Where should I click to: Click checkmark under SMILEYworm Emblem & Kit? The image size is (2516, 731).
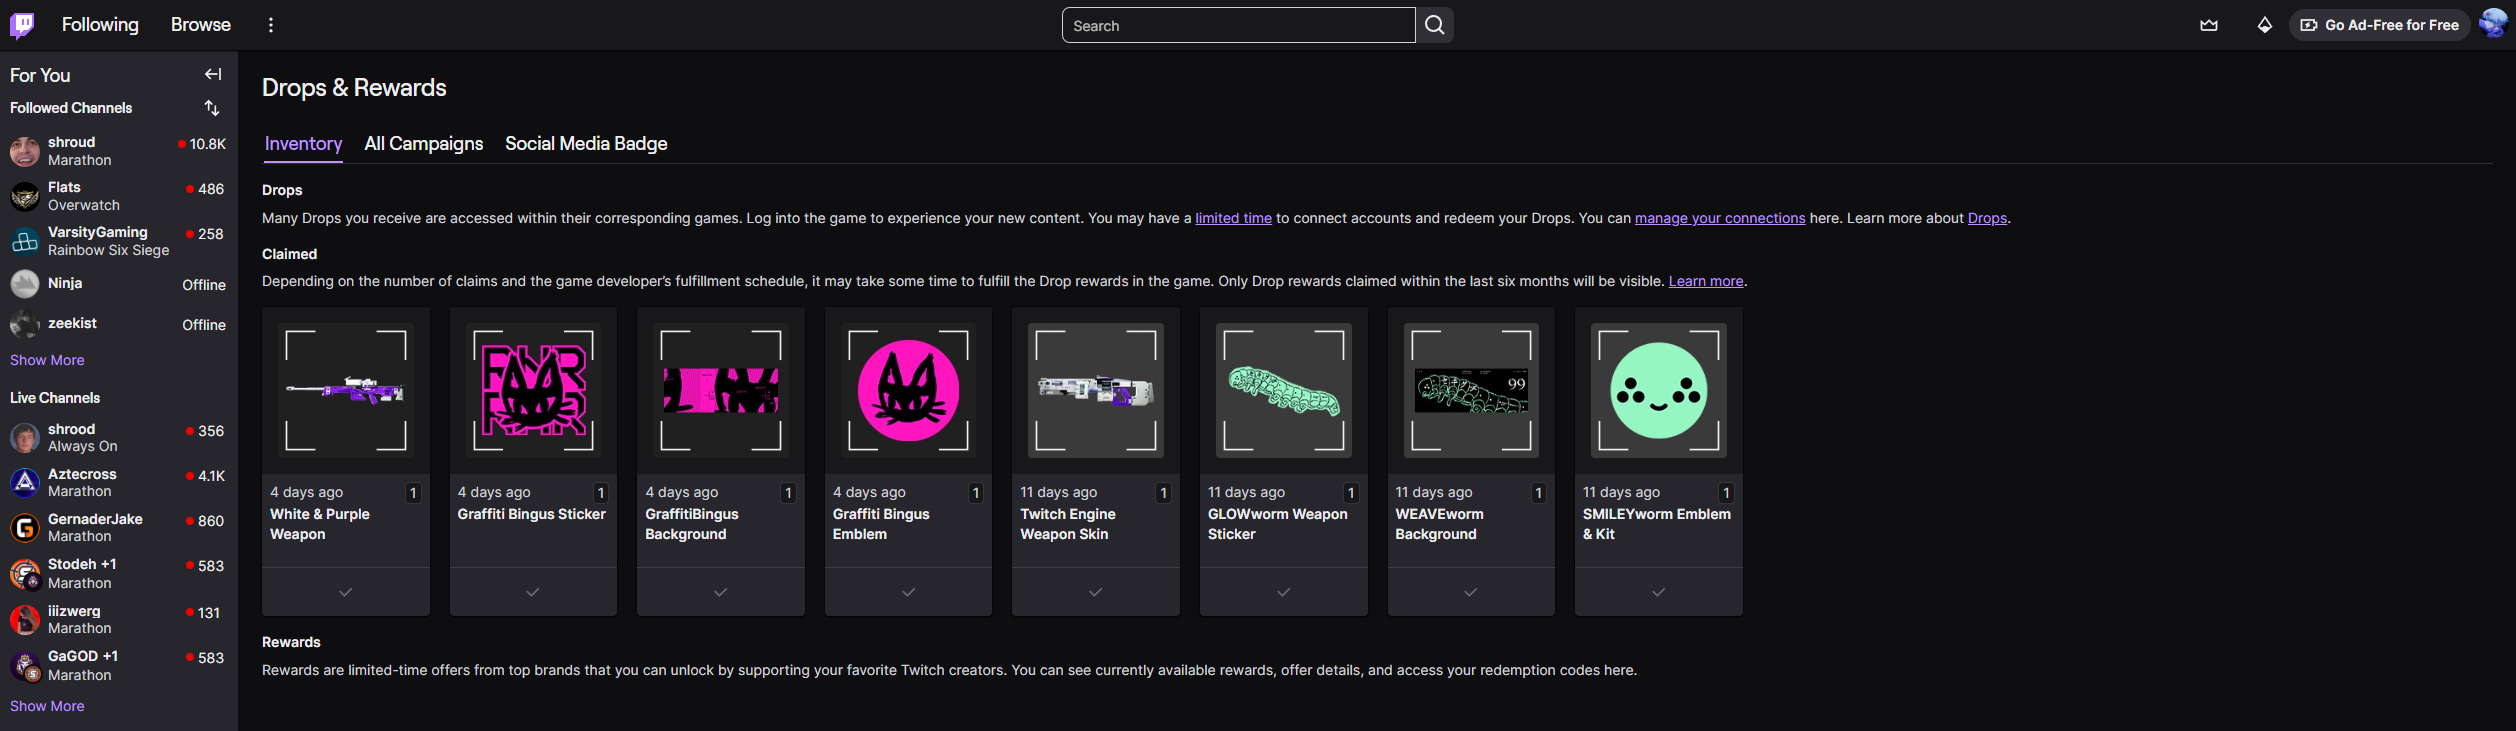pyautogui.click(x=1658, y=592)
